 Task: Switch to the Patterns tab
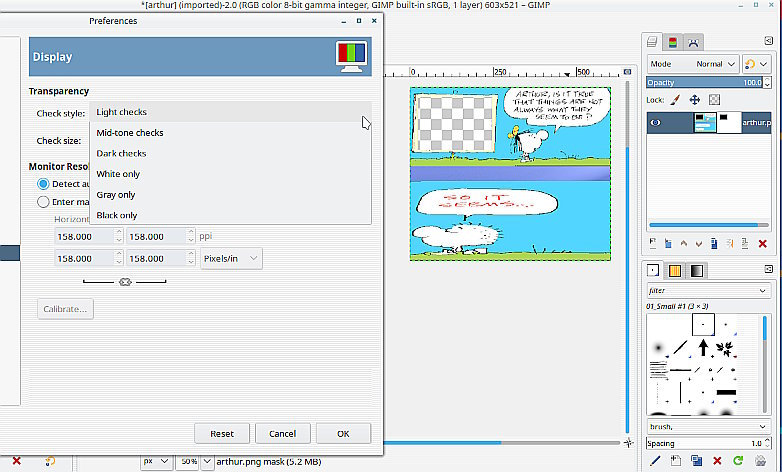[674, 270]
